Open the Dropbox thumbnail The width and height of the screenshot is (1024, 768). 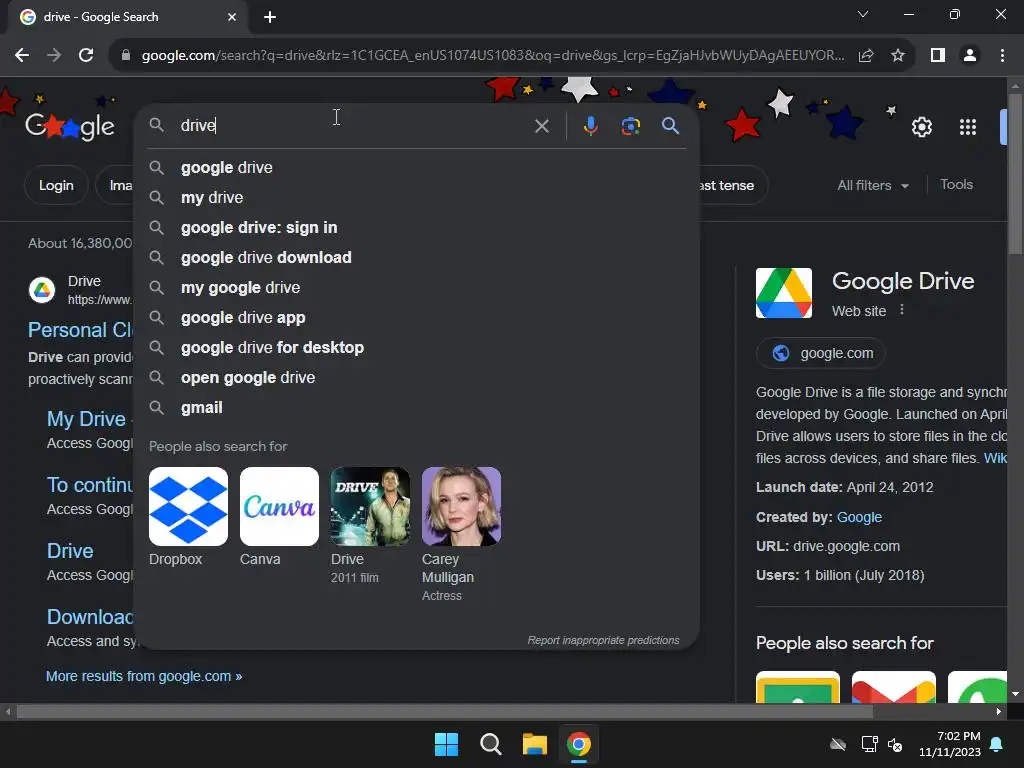pos(188,507)
